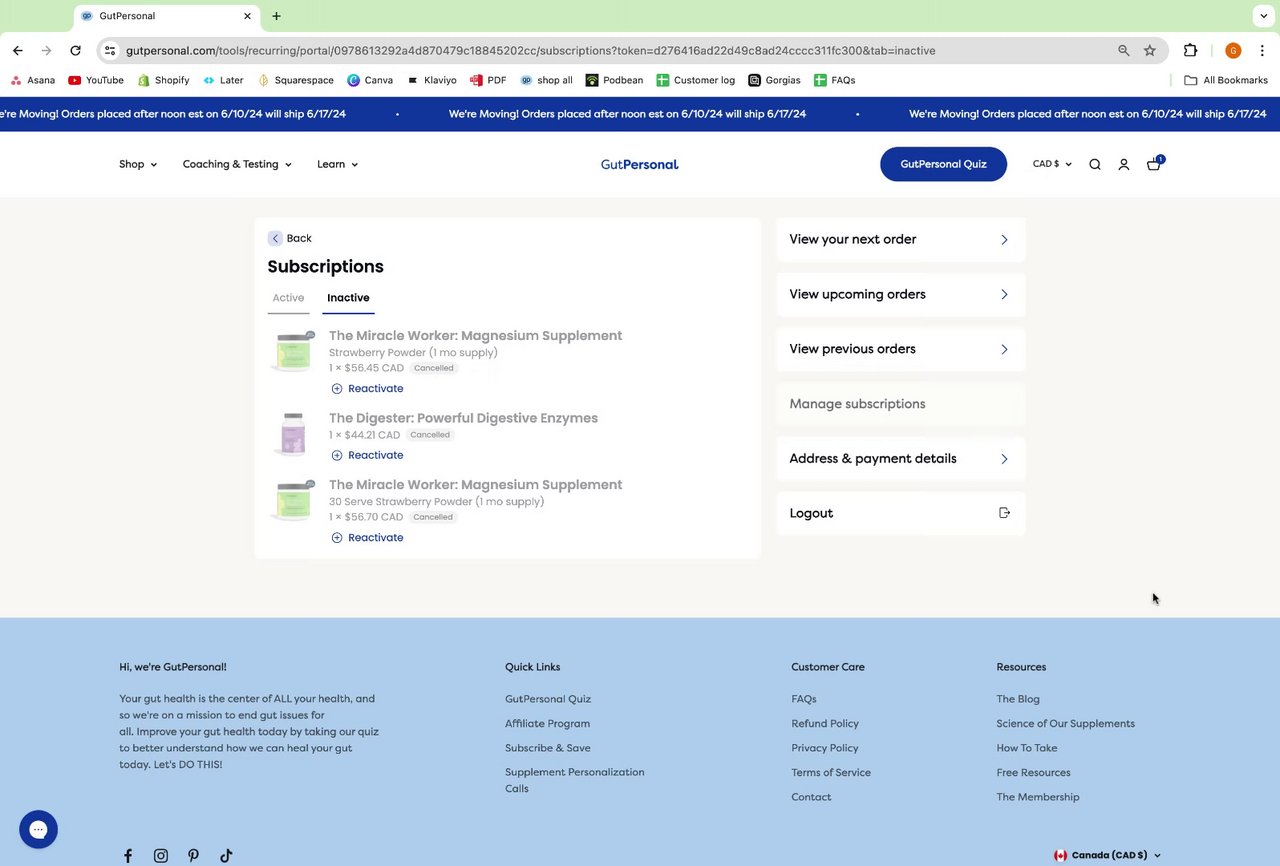Open a new browser tab with plus
The height and width of the screenshot is (866, 1280).
coord(276,16)
